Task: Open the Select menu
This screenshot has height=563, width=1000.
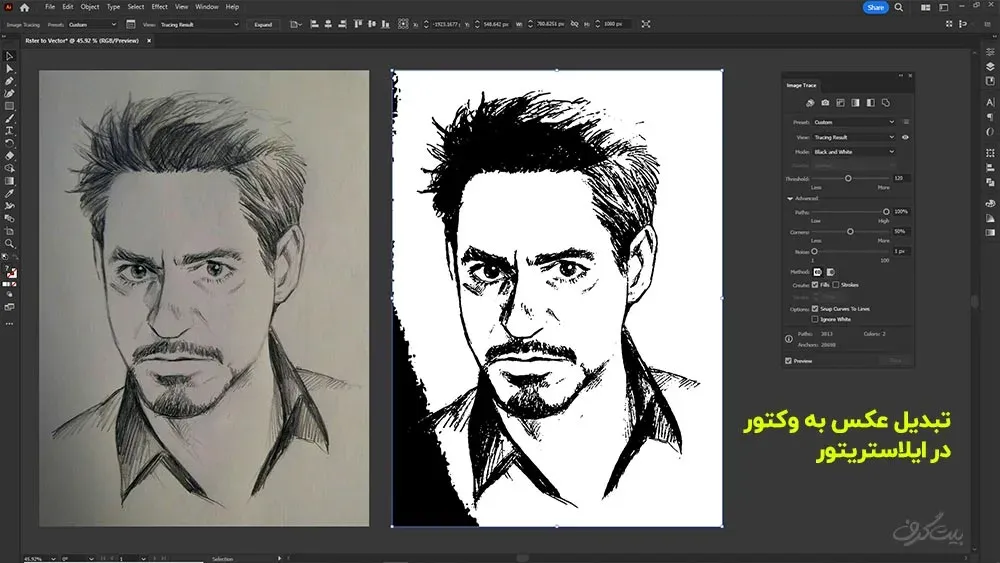Action: pyautogui.click(x=136, y=7)
